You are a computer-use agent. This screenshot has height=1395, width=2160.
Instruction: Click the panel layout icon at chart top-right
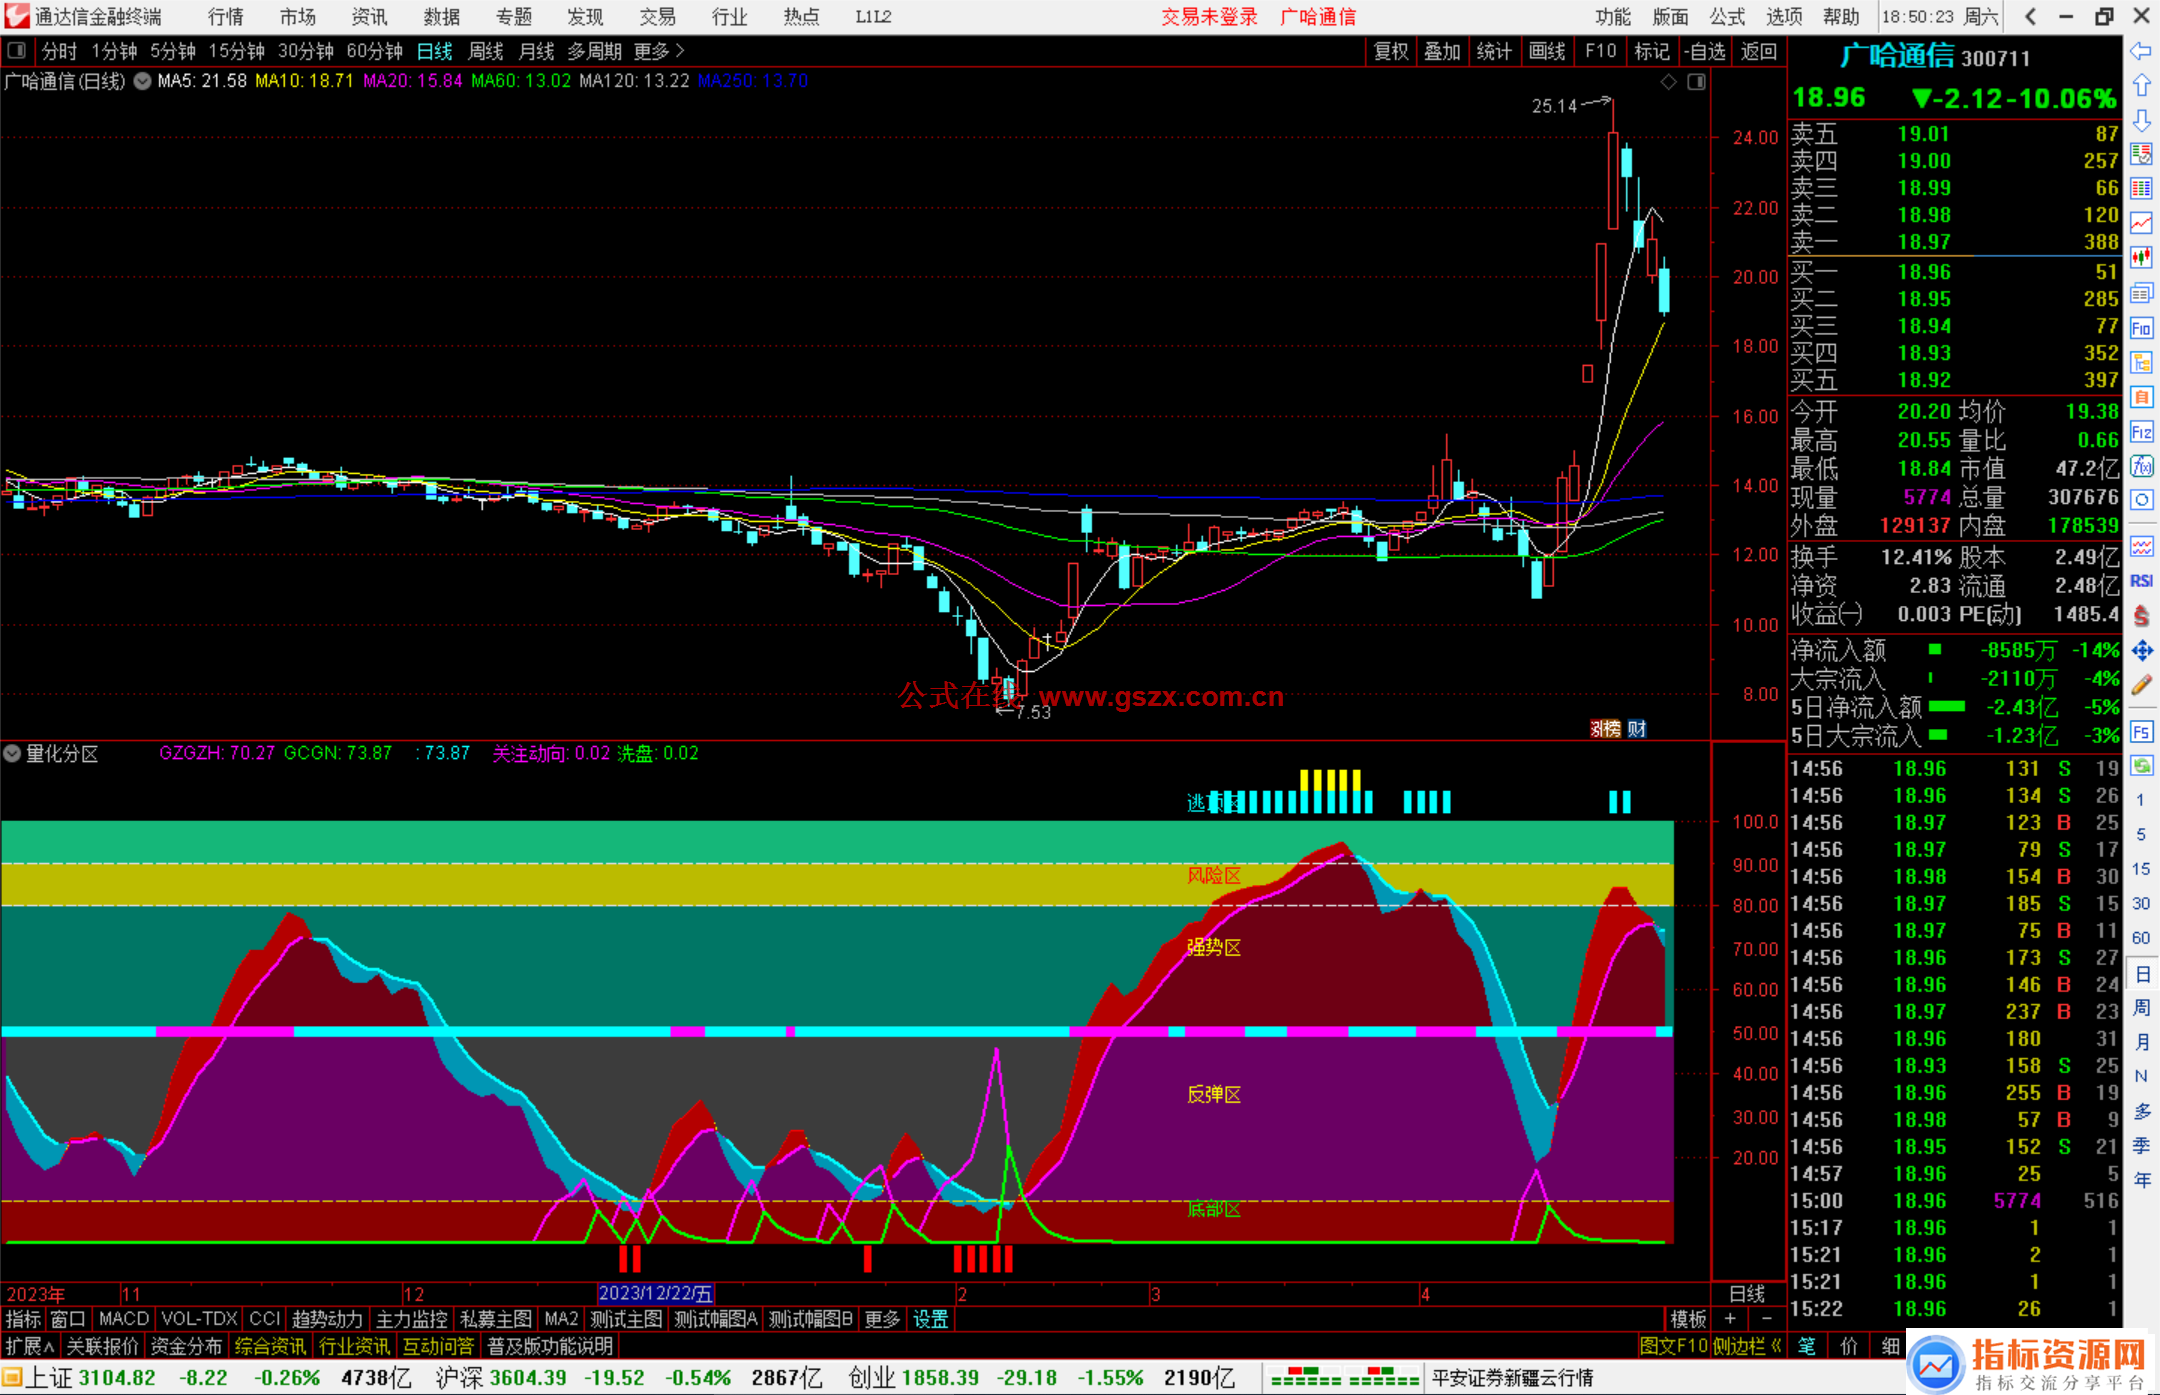(x=1696, y=82)
